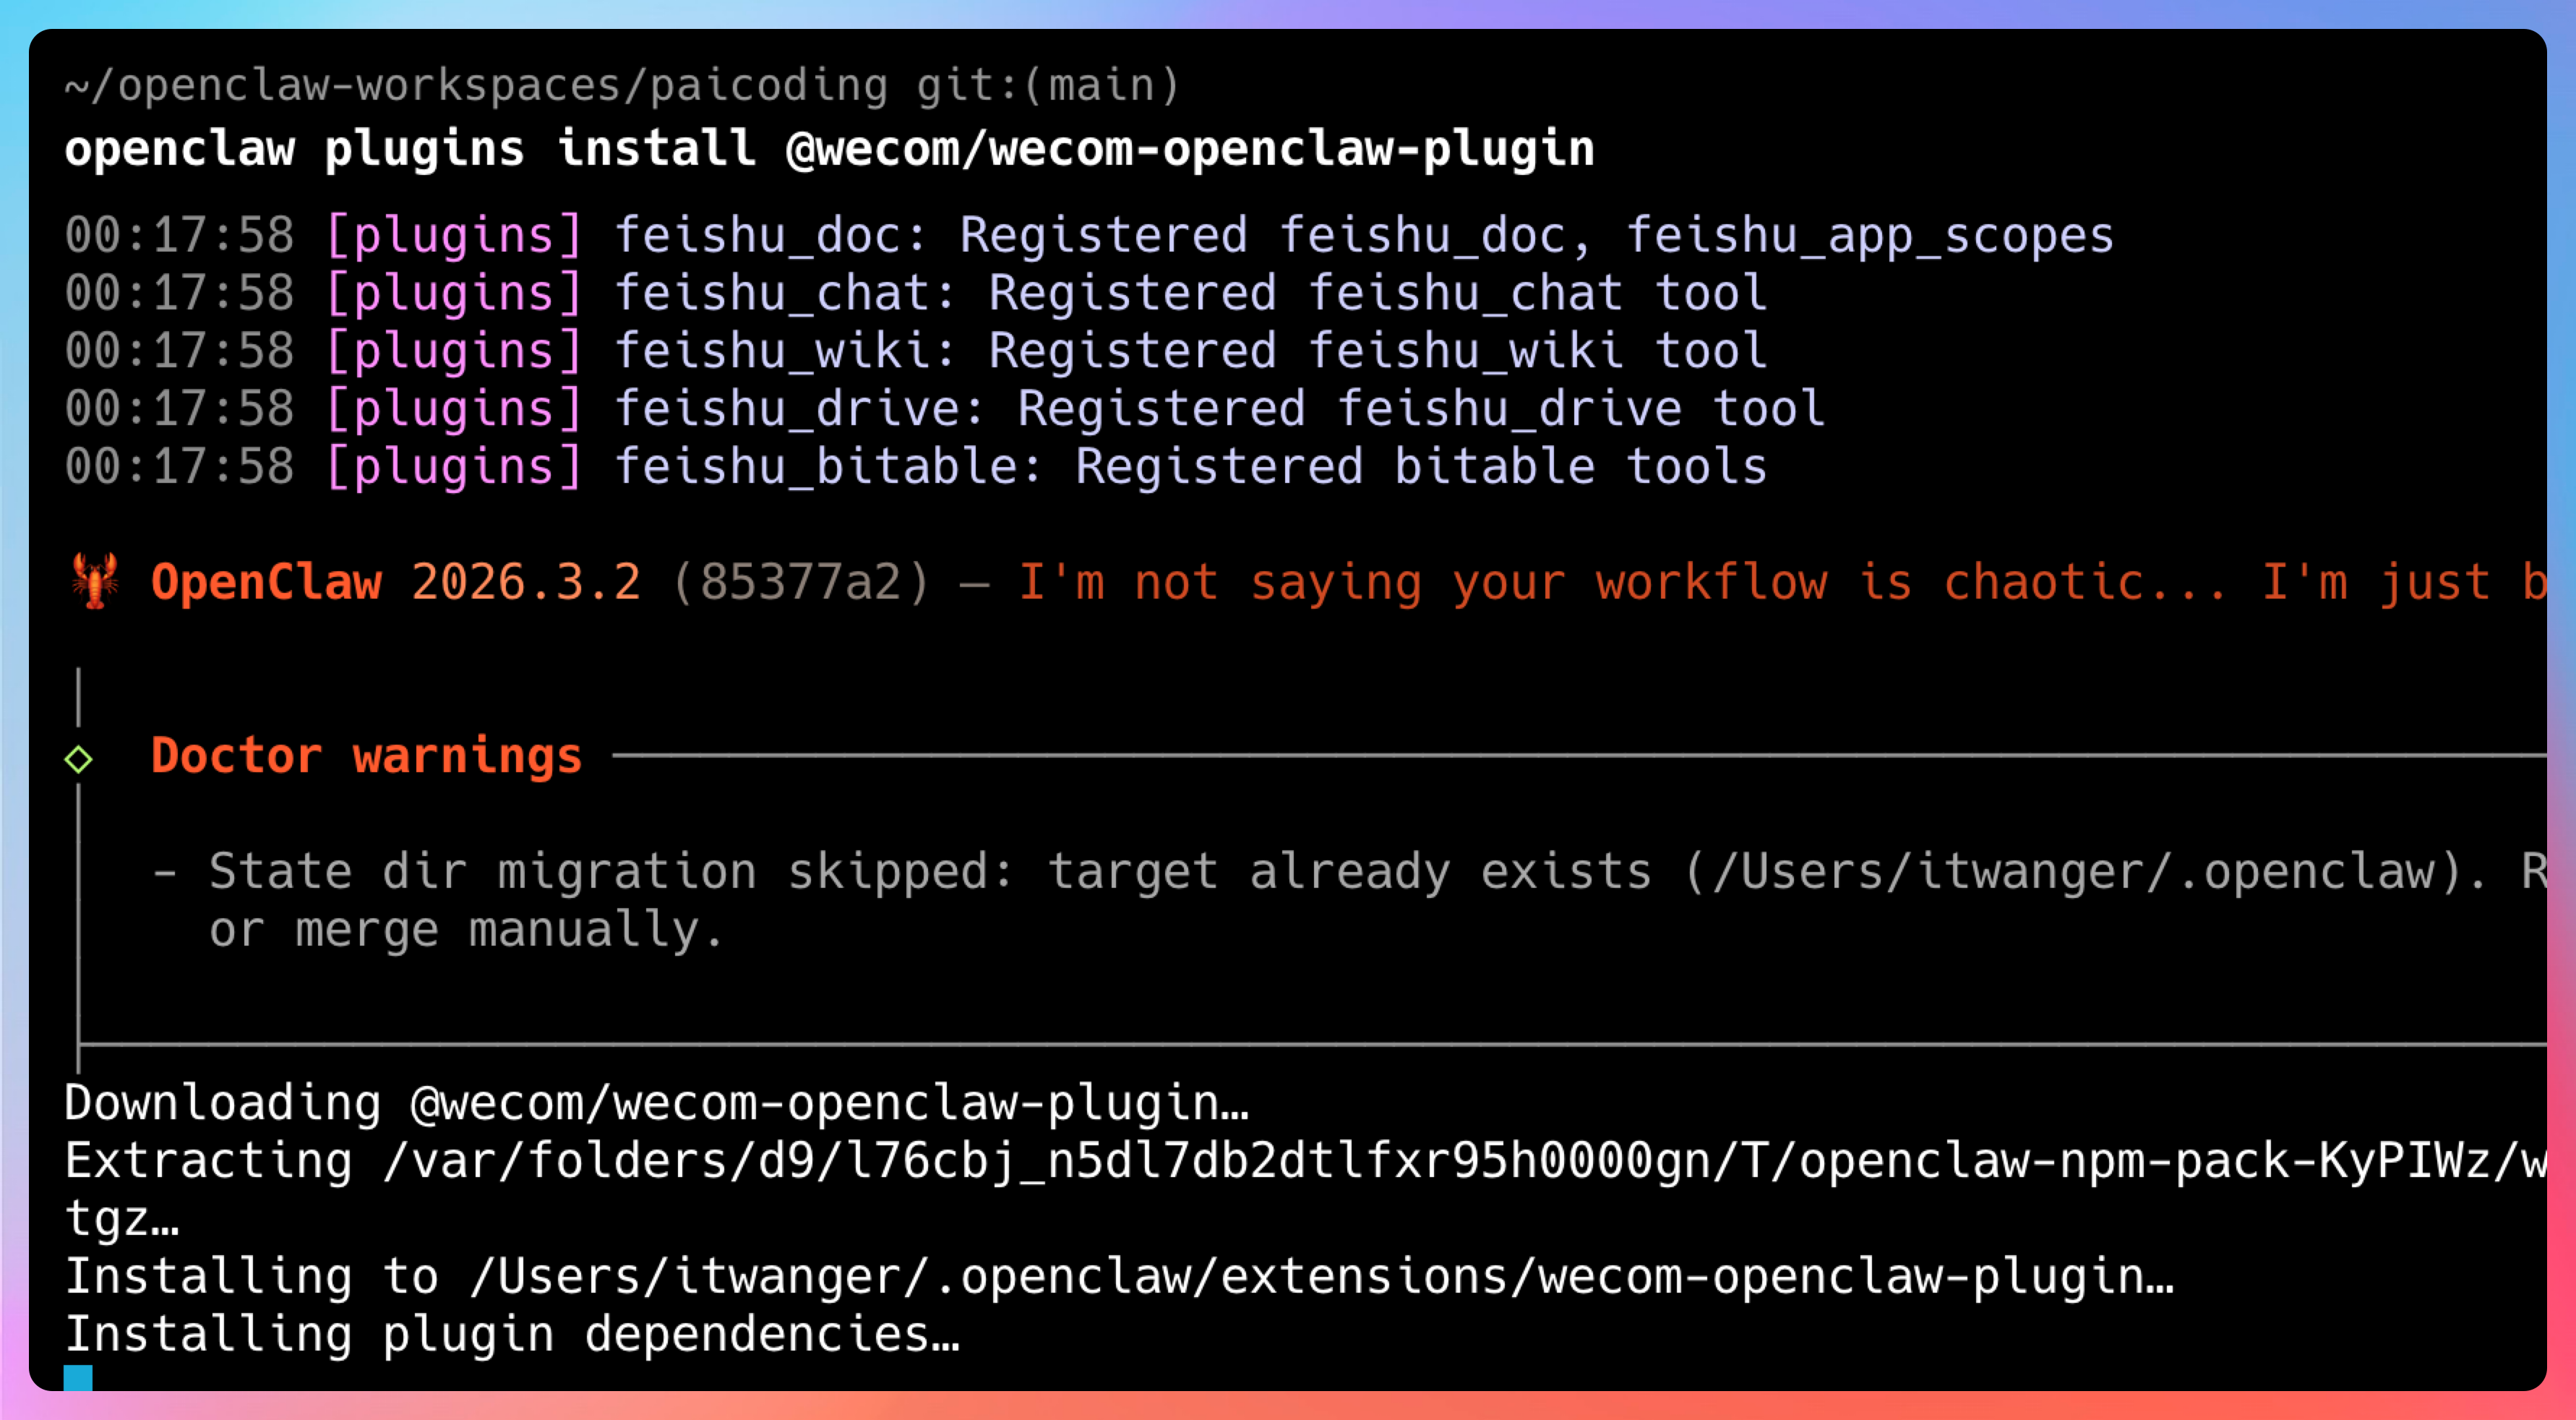Click the blue terminal cursor block
Image resolution: width=2576 pixels, height=1420 pixels.
(78, 1377)
